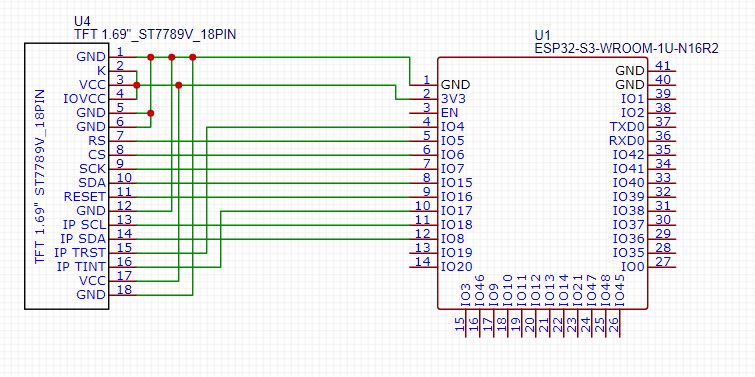This screenshot has width=755, height=377.
Task: Select the EN pin label on U1
Action: [449, 113]
